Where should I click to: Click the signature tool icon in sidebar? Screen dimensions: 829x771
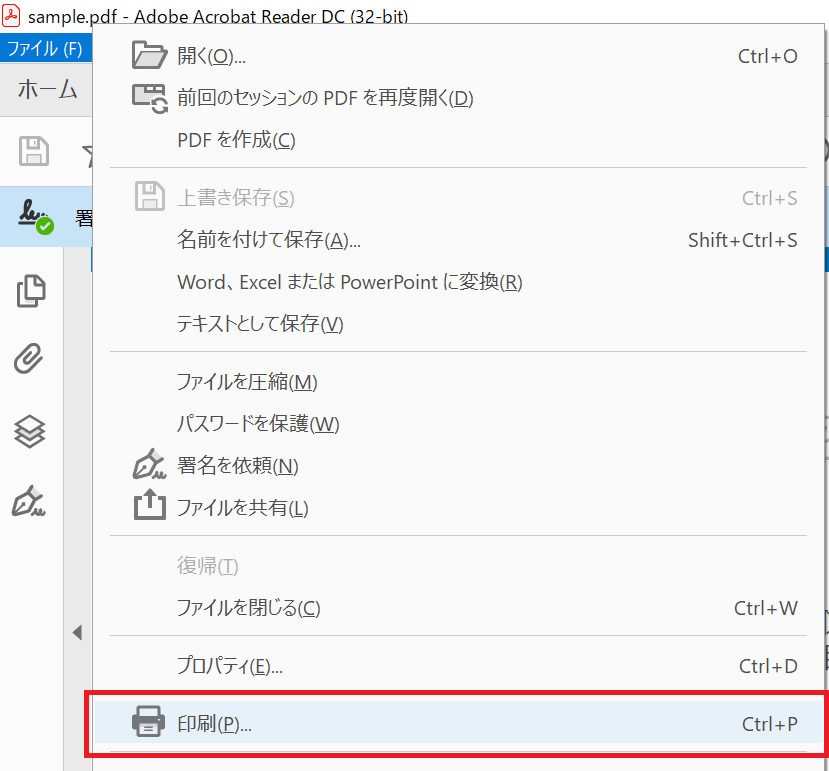29,501
